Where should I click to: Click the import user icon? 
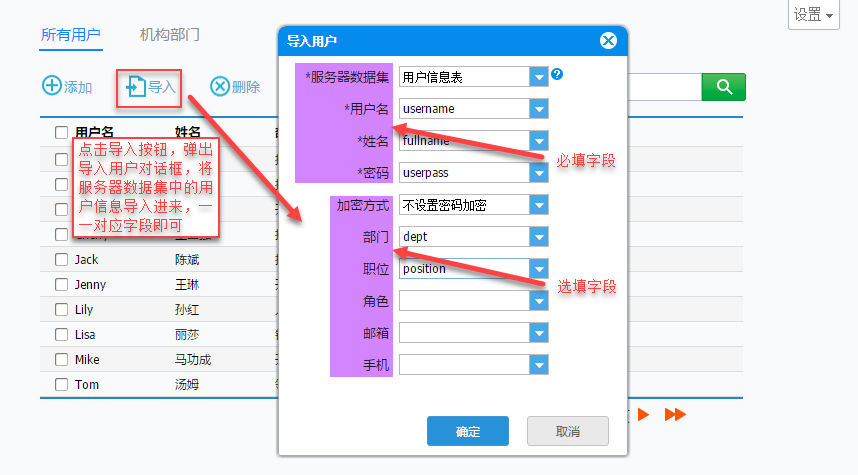coord(136,86)
